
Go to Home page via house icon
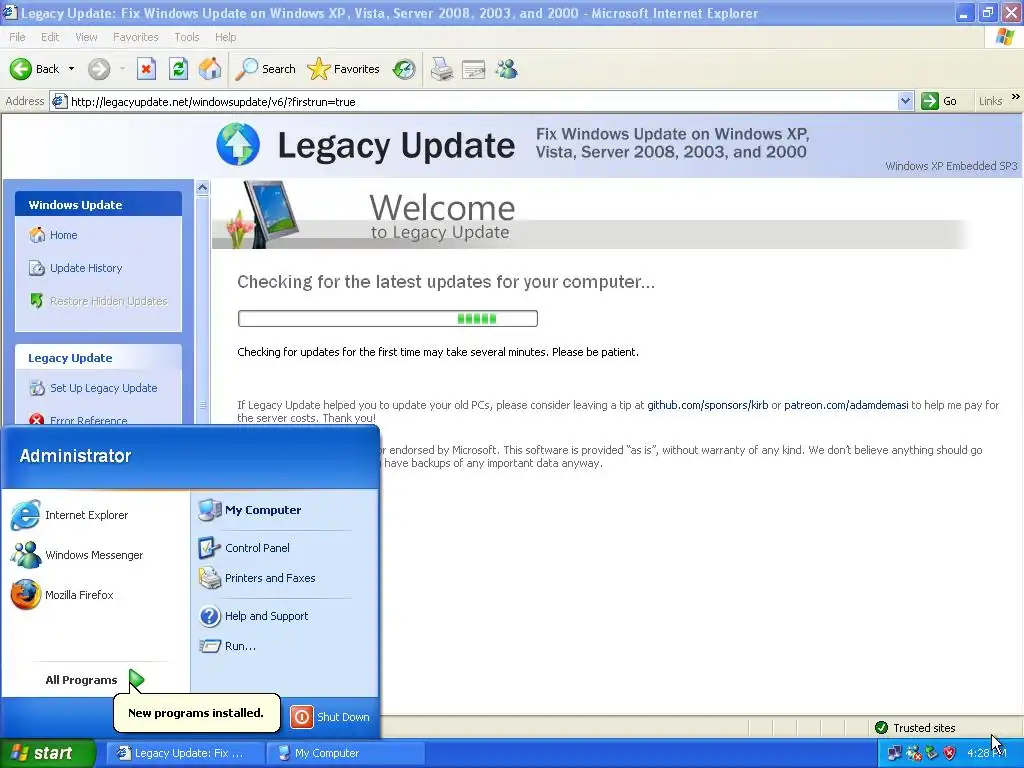(x=210, y=69)
